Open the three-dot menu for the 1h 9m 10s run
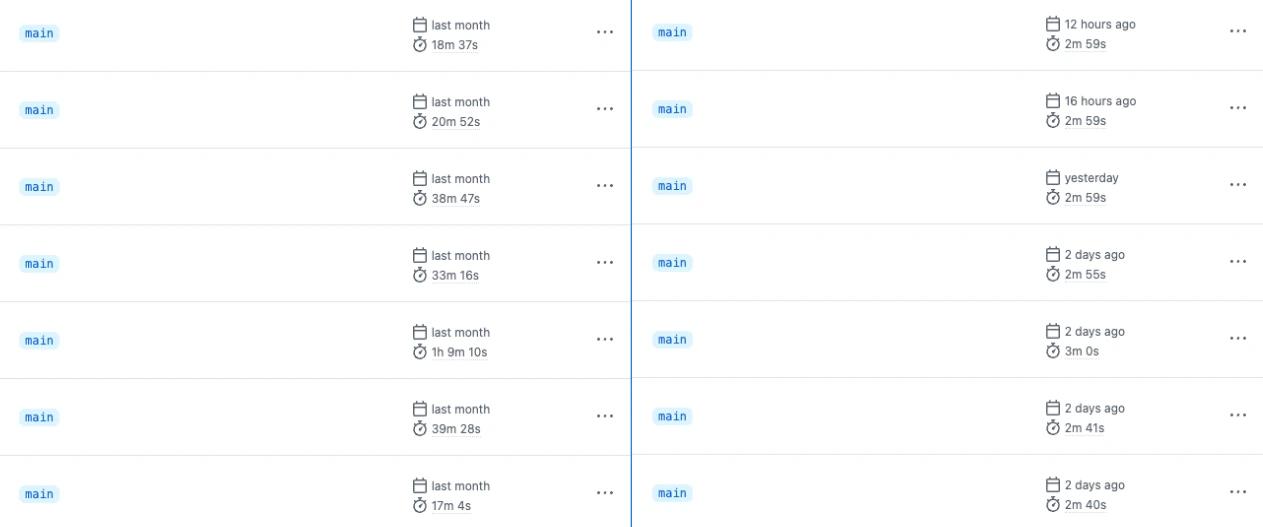The image size is (1263, 527). 605,339
